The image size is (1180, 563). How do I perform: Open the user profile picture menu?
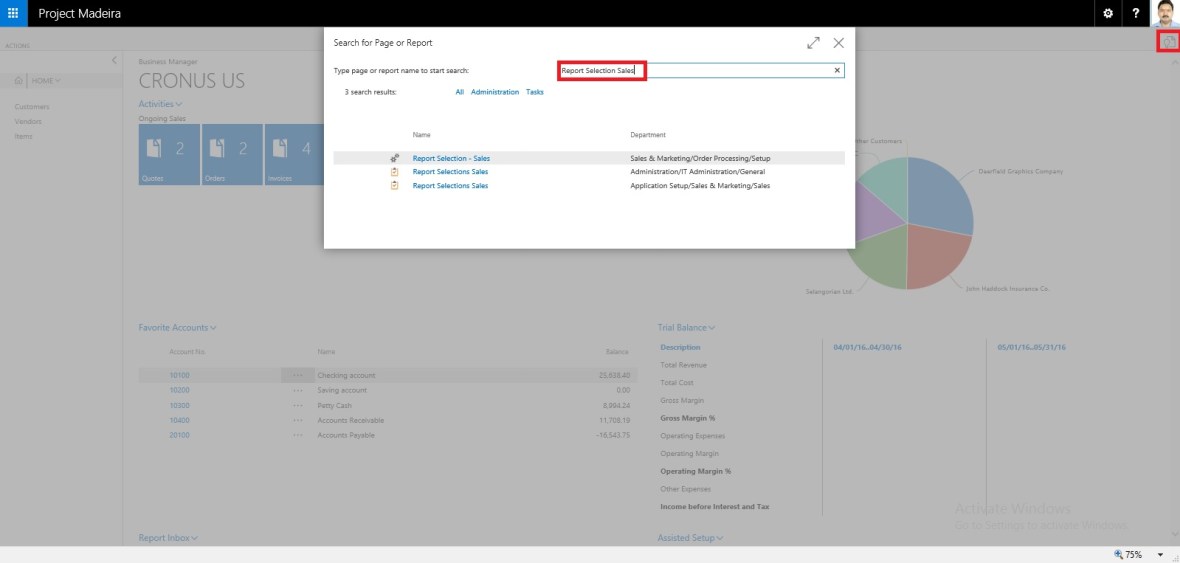point(1165,13)
